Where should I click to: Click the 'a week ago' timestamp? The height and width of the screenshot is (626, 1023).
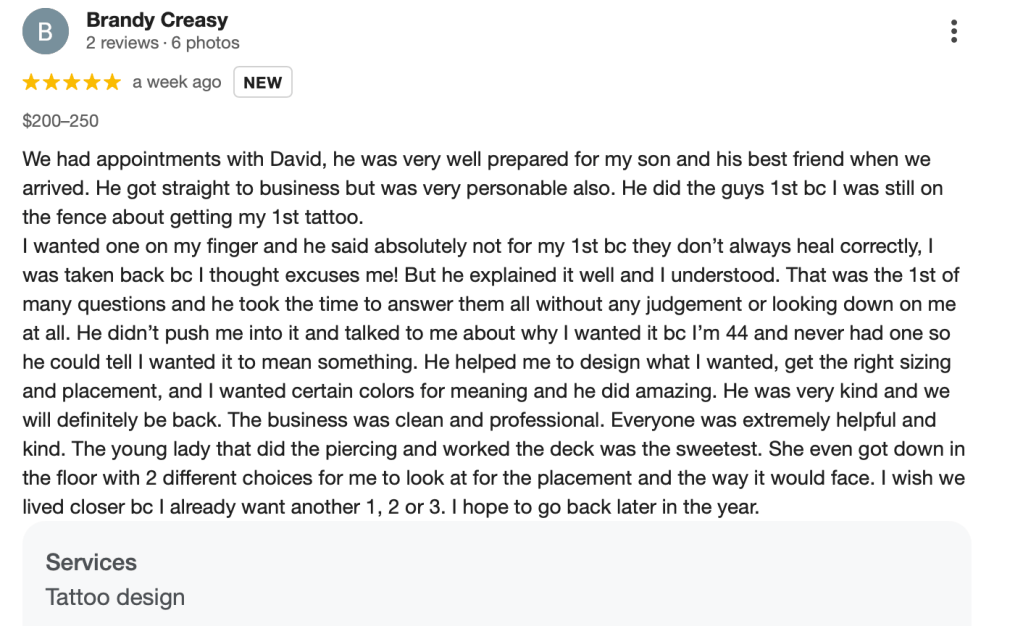177,82
